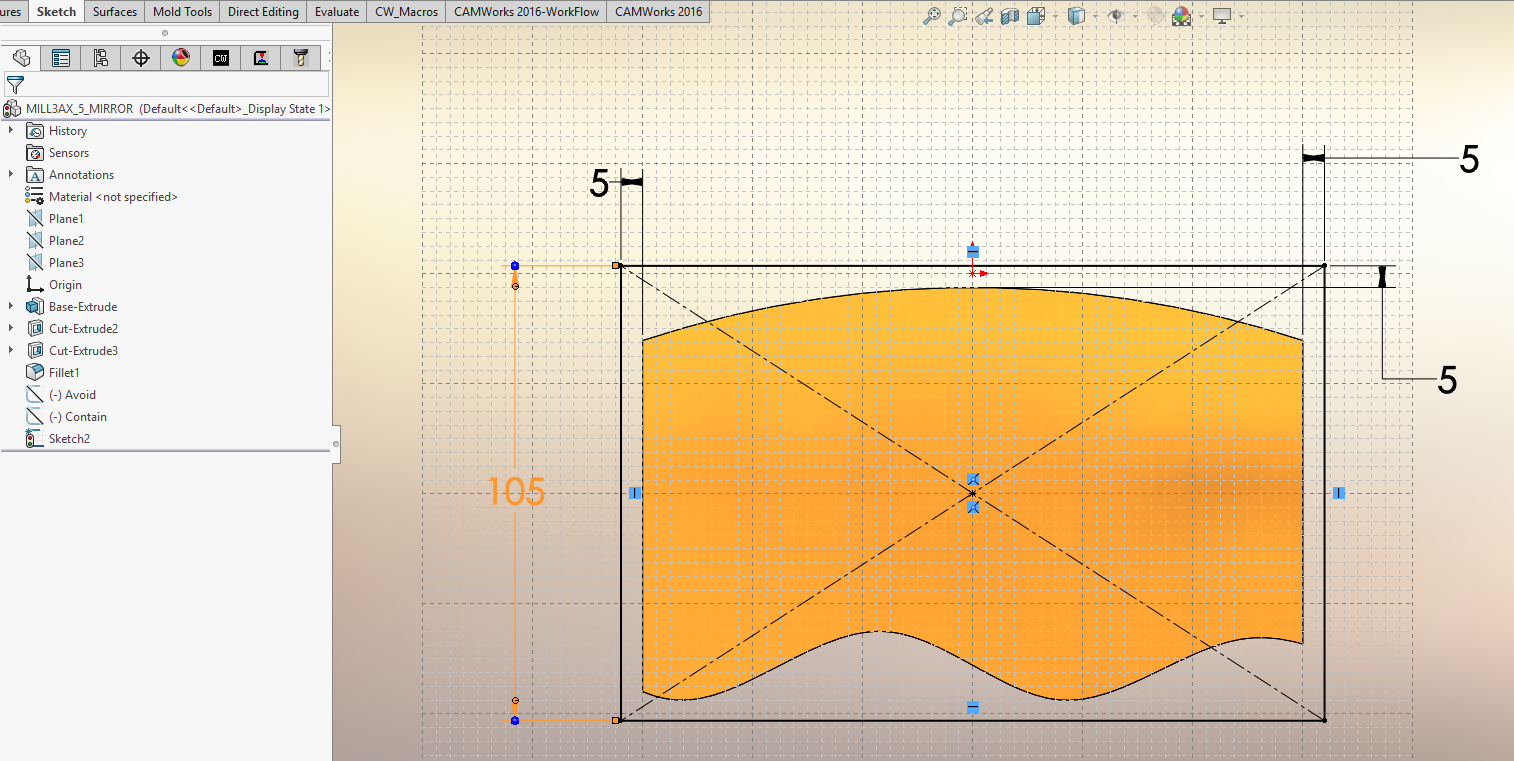Screen dimensions: 1514x761
Task: Switch to the DisplayManager color-ball tab
Action: (x=180, y=58)
